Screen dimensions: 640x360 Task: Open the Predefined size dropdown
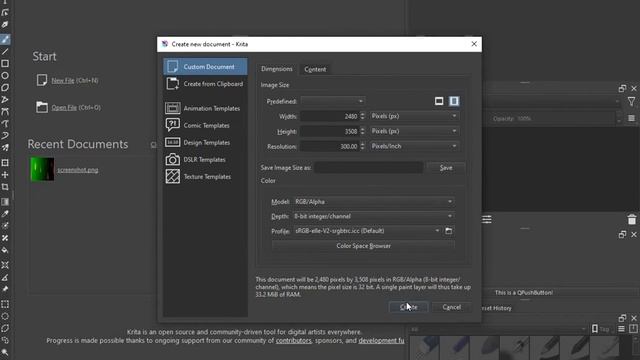[x=333, y=101]
